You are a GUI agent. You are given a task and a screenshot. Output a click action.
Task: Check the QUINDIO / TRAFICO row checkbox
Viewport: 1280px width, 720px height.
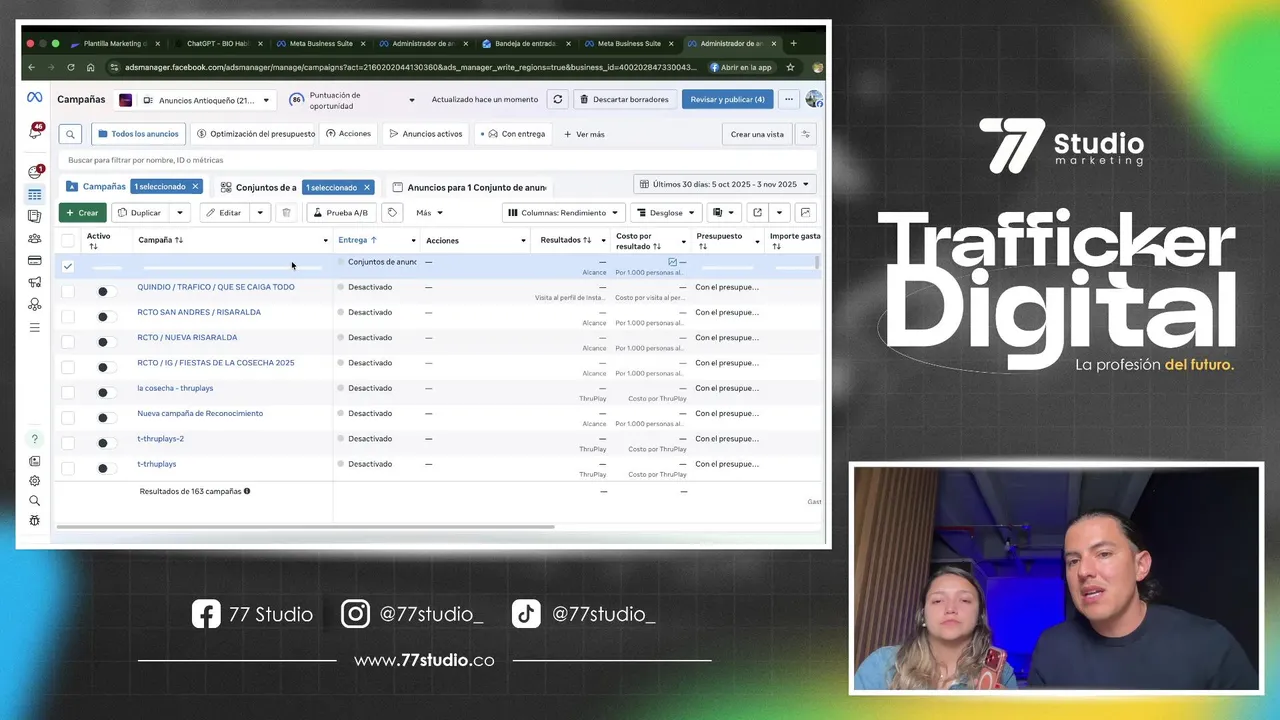(68, 291)
